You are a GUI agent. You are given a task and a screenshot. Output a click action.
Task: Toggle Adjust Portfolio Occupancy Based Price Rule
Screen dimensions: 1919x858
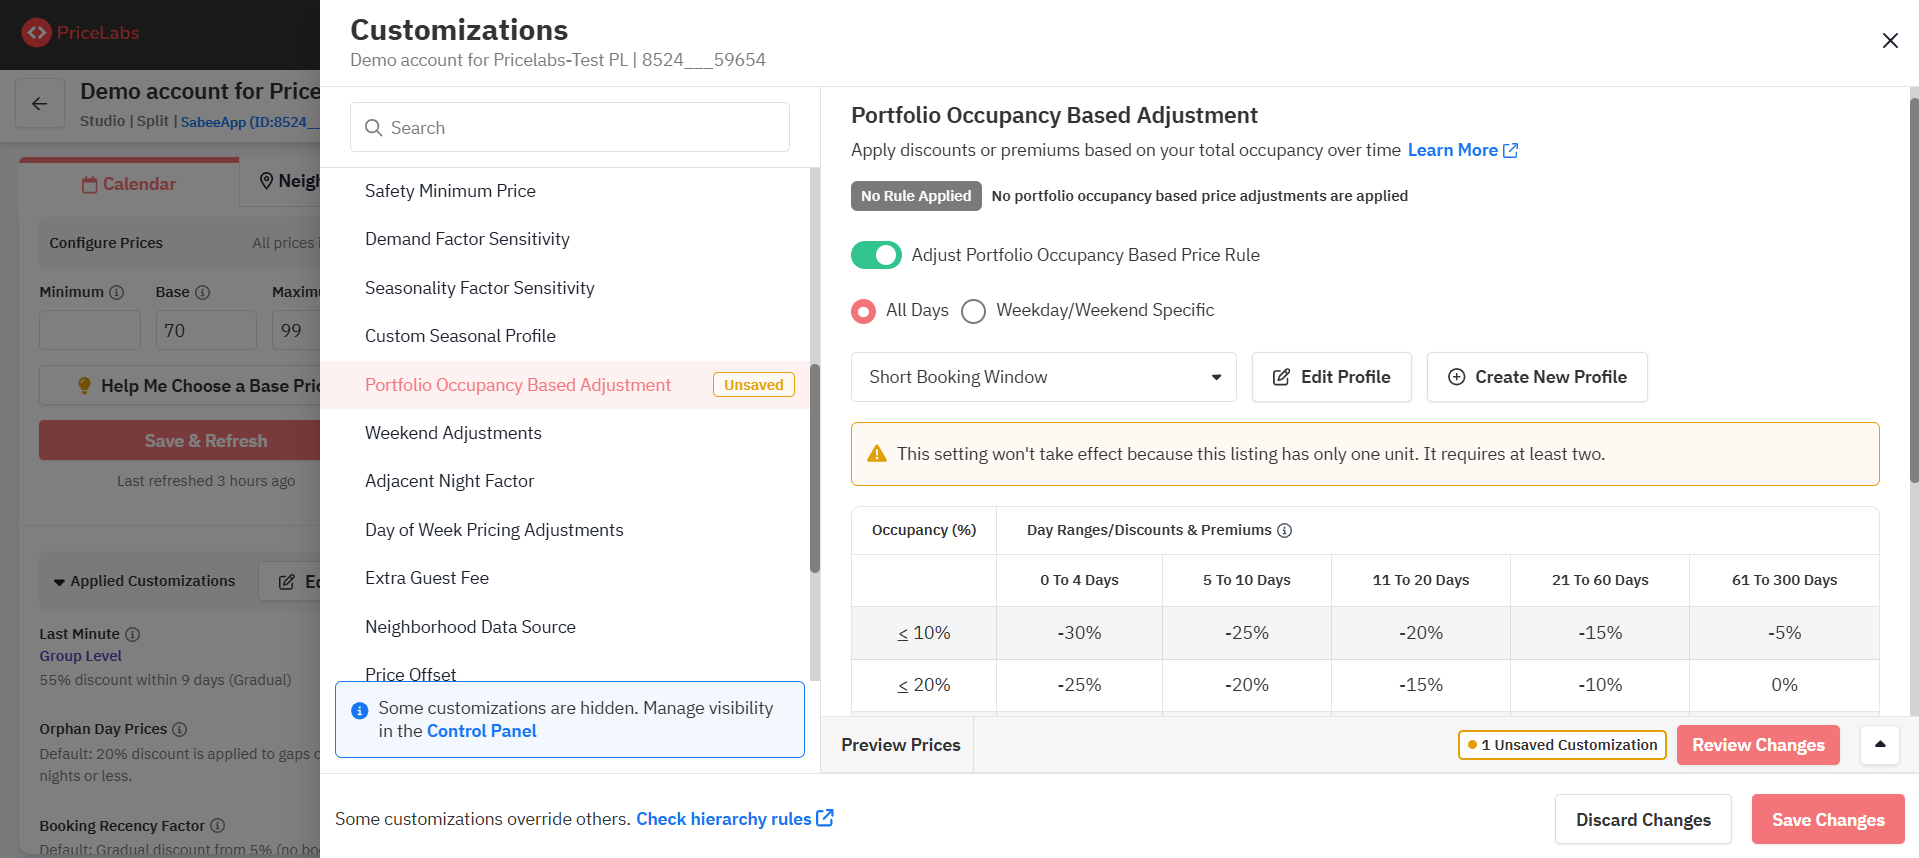coord(876,255)
